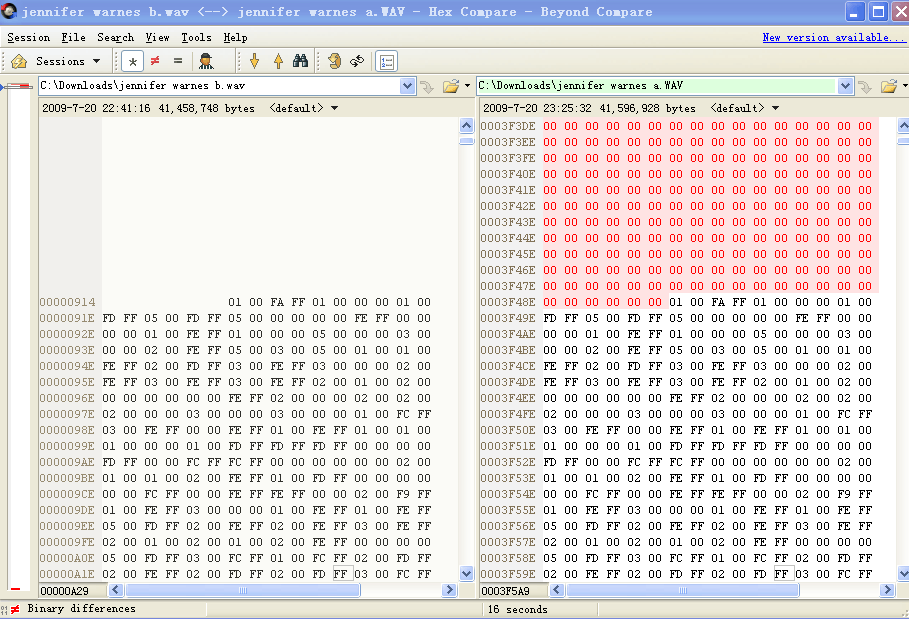Click right pane go/load arrow icon

pyautogui.click(x=865, y=87)
